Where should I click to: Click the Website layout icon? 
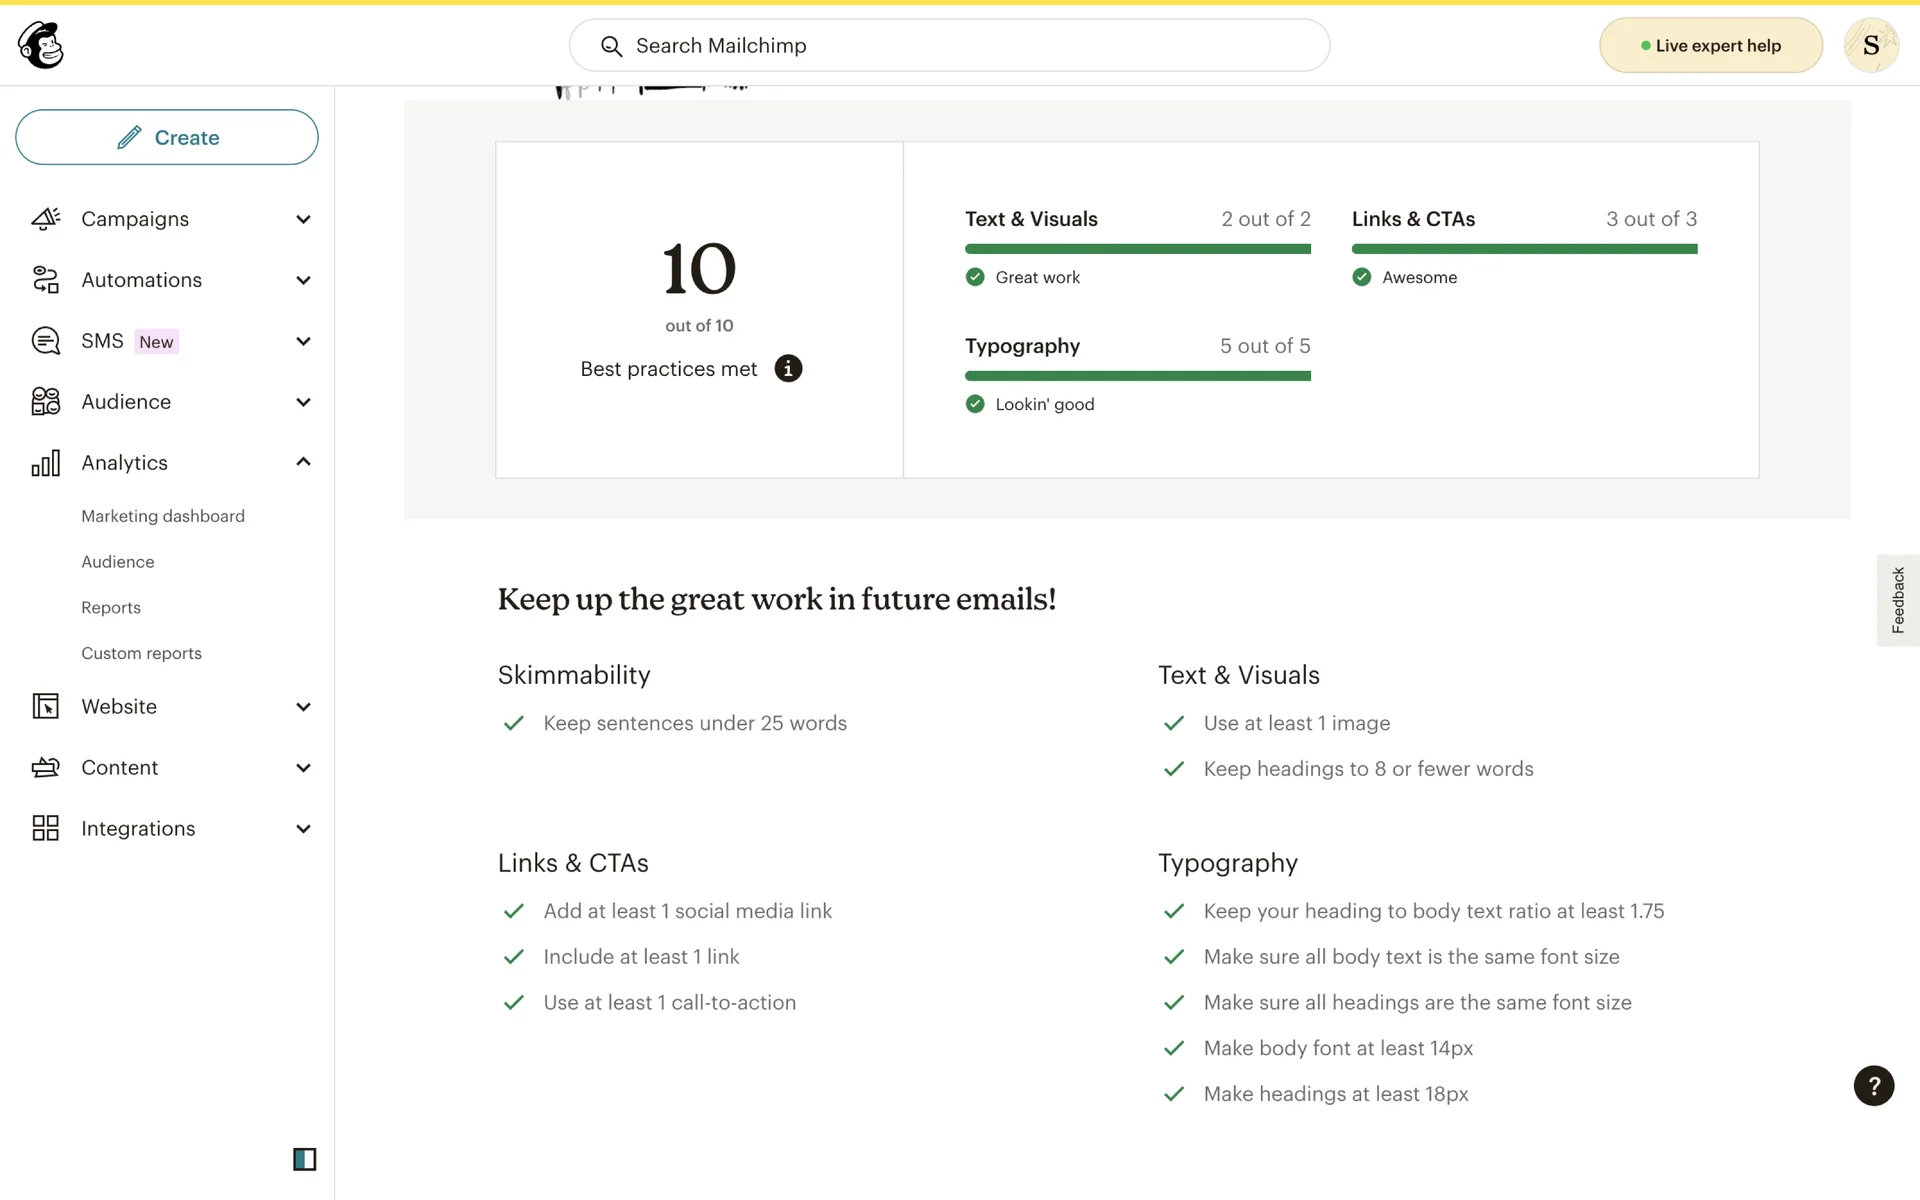pos(46,707)
